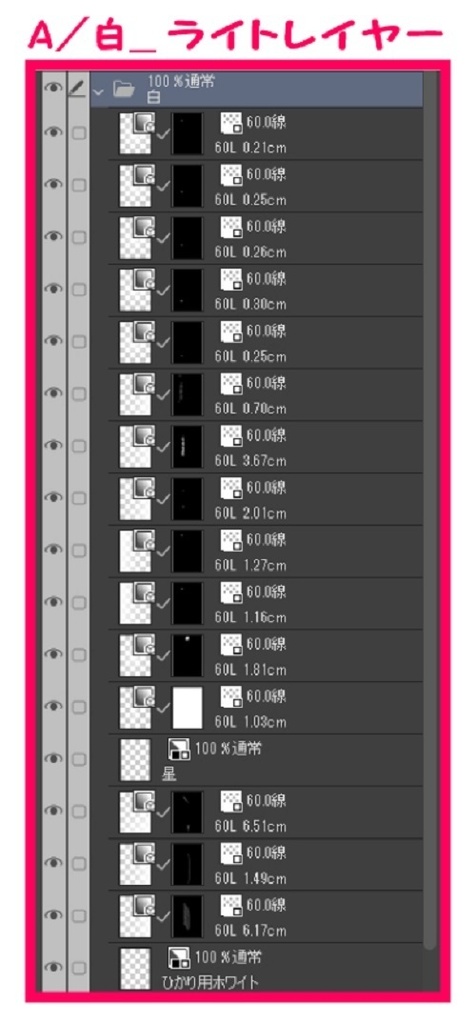This screenshot has height=1024, width=476.
Task: Click the tone icon of the 60L 2.01cm layer
Action: [231, 488]
